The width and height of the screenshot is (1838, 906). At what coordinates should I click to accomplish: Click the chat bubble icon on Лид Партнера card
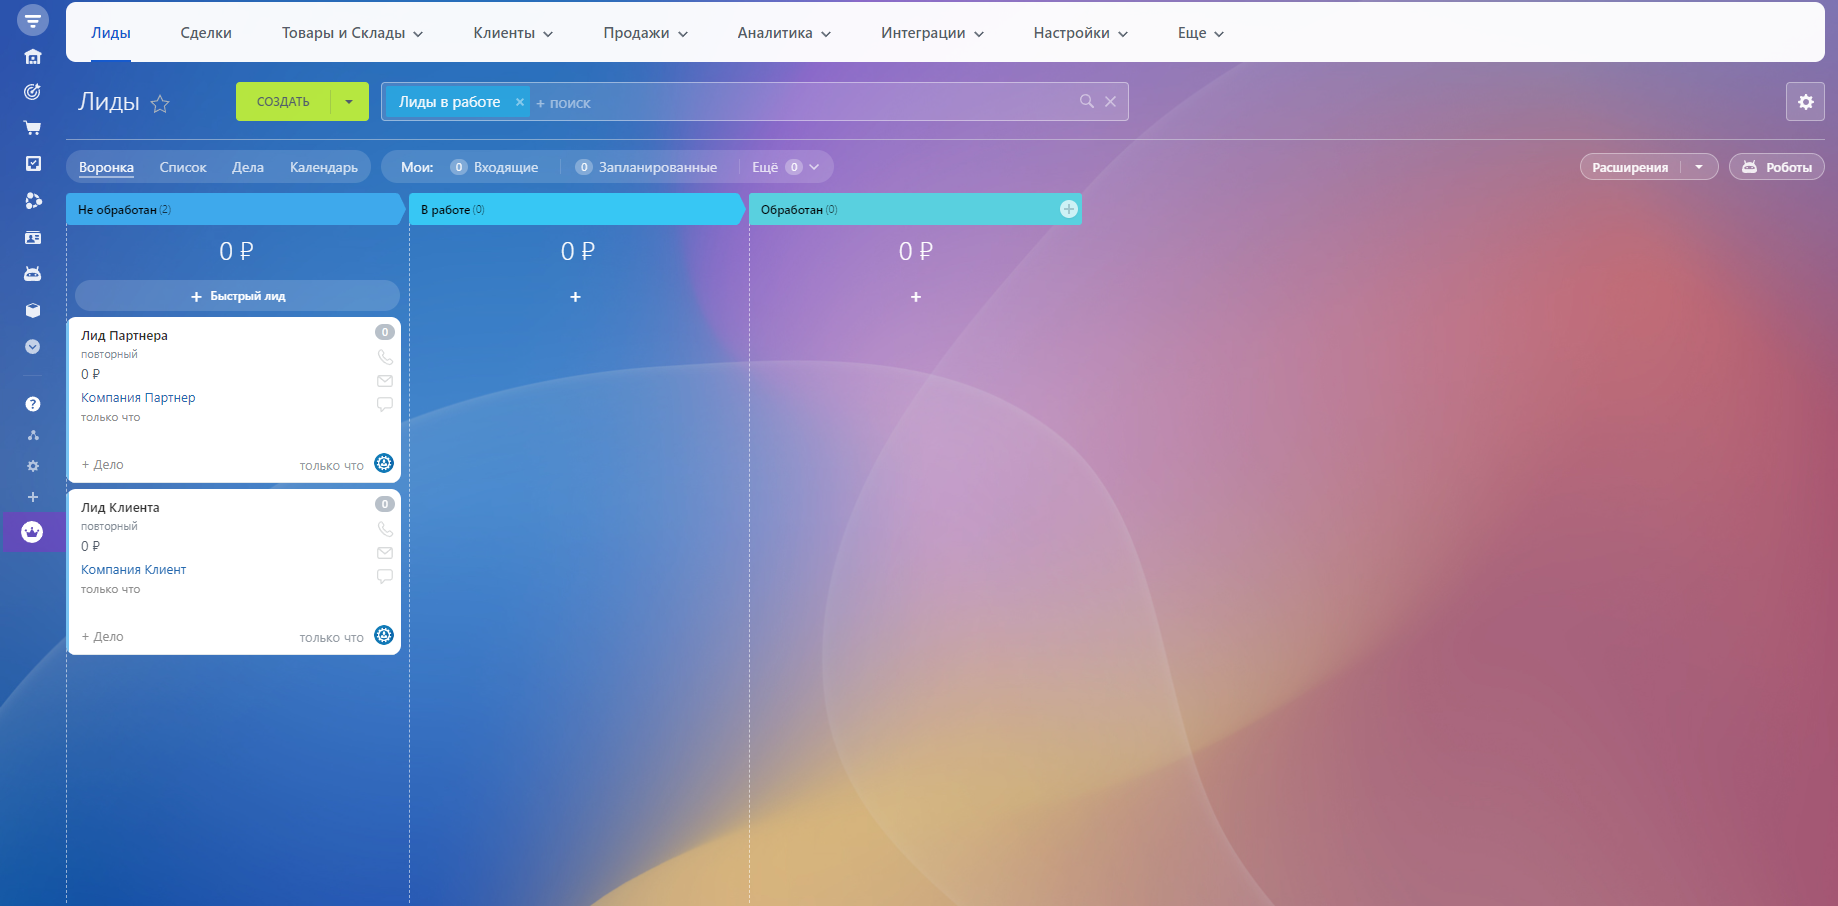(385, 405)
